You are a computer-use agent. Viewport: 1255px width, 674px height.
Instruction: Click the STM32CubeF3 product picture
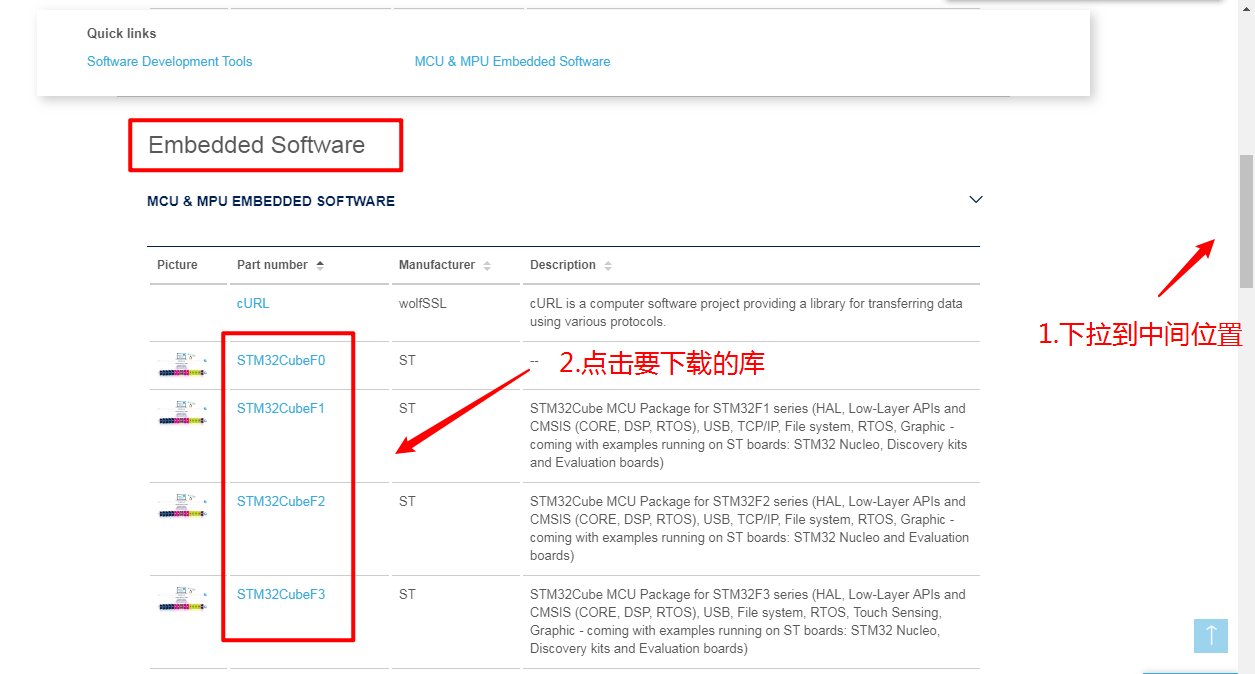click(x=182, y=599)
